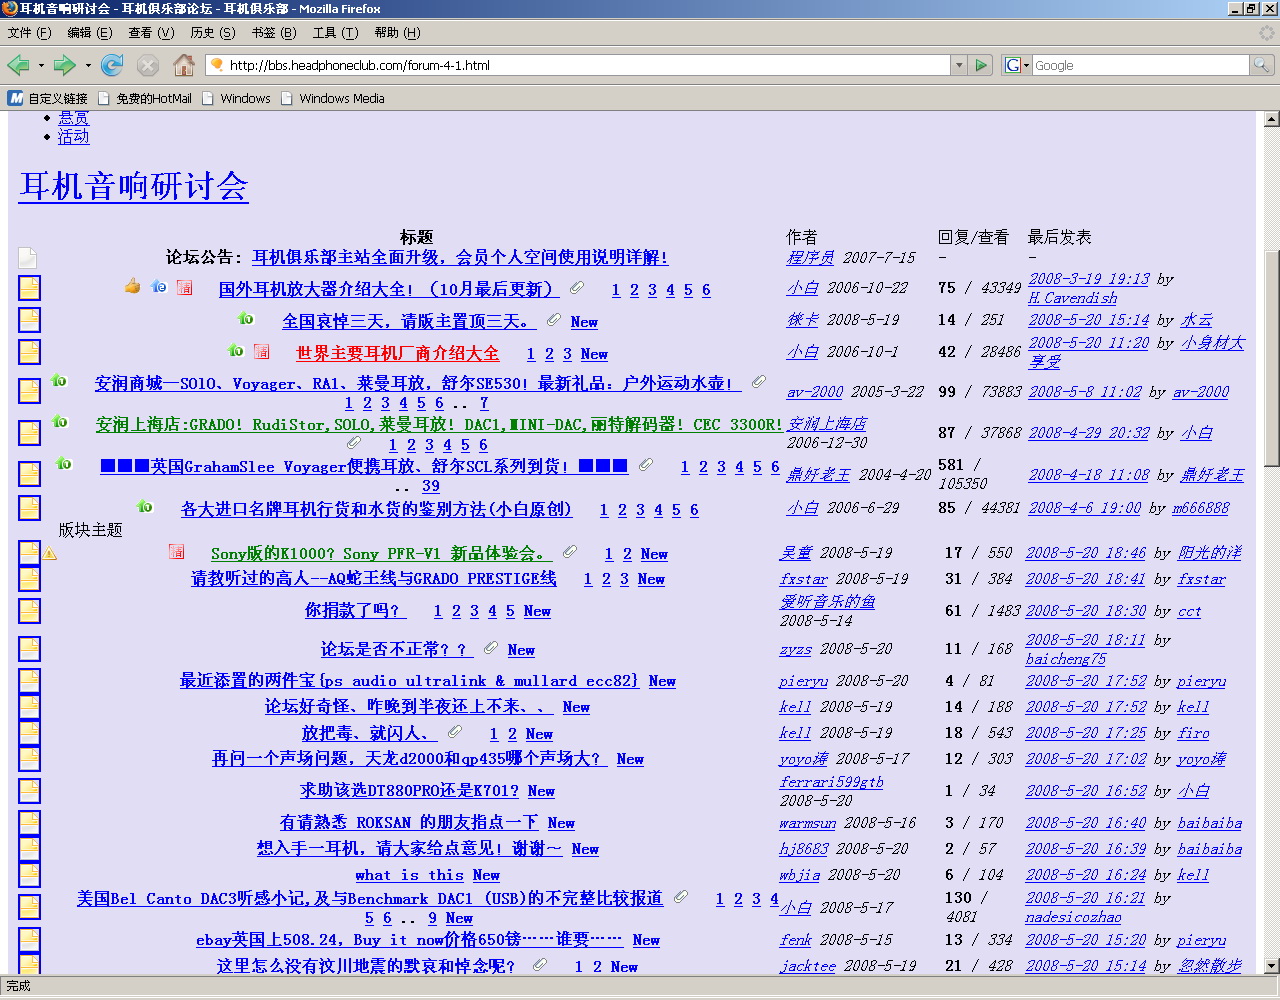Go to page 39 of the GrahamSlee thread
This screenshot has height=1000, width=1280.
[x=431, y=486]
